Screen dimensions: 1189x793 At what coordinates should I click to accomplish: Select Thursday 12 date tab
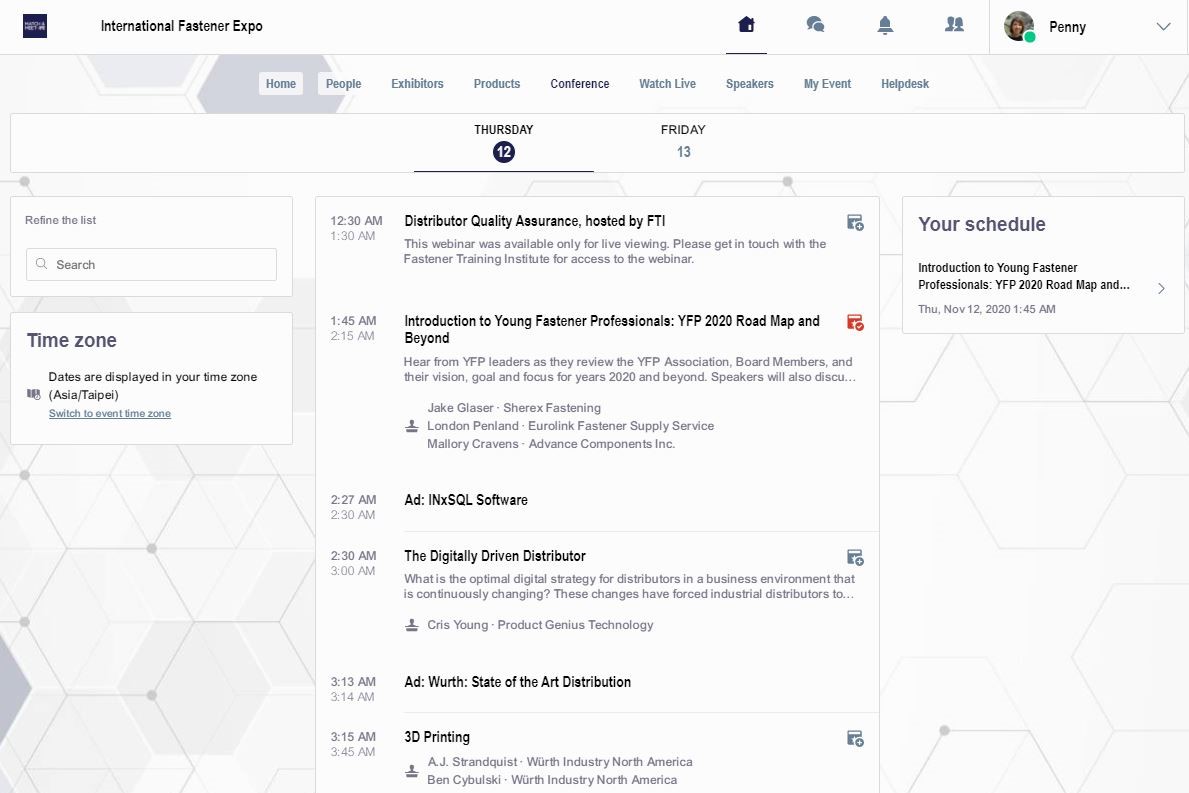504,143
